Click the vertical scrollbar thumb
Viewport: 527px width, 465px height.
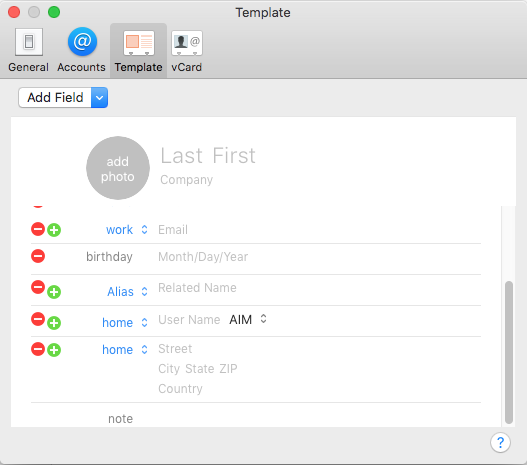(x=509, y=352)
